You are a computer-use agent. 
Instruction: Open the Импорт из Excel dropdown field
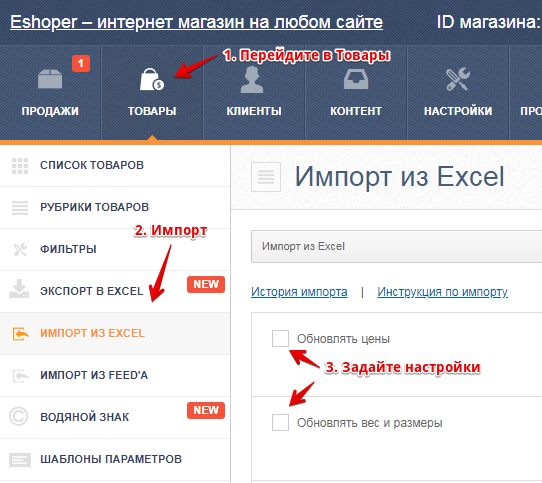pos(396,247)
